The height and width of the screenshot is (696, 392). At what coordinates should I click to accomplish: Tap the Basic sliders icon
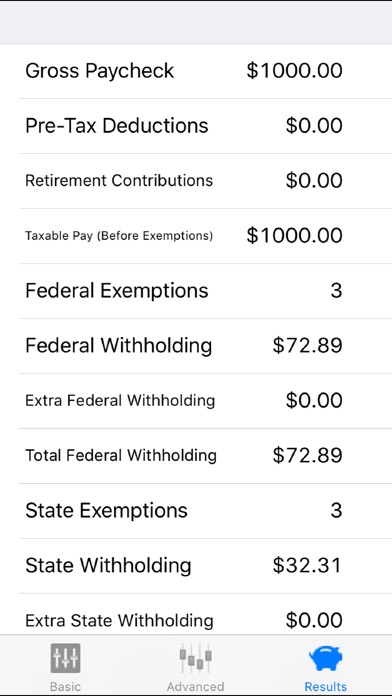tap(65, 657)
